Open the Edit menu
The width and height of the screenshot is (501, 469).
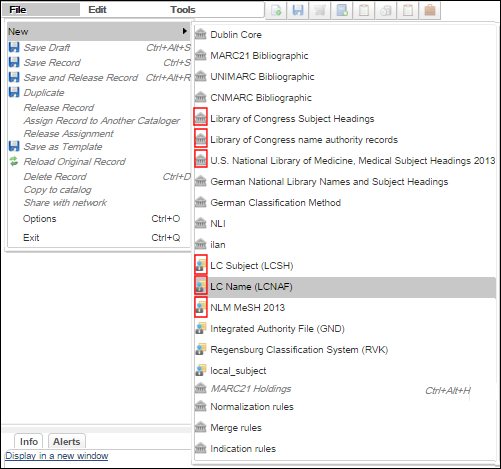pos(97,10)
